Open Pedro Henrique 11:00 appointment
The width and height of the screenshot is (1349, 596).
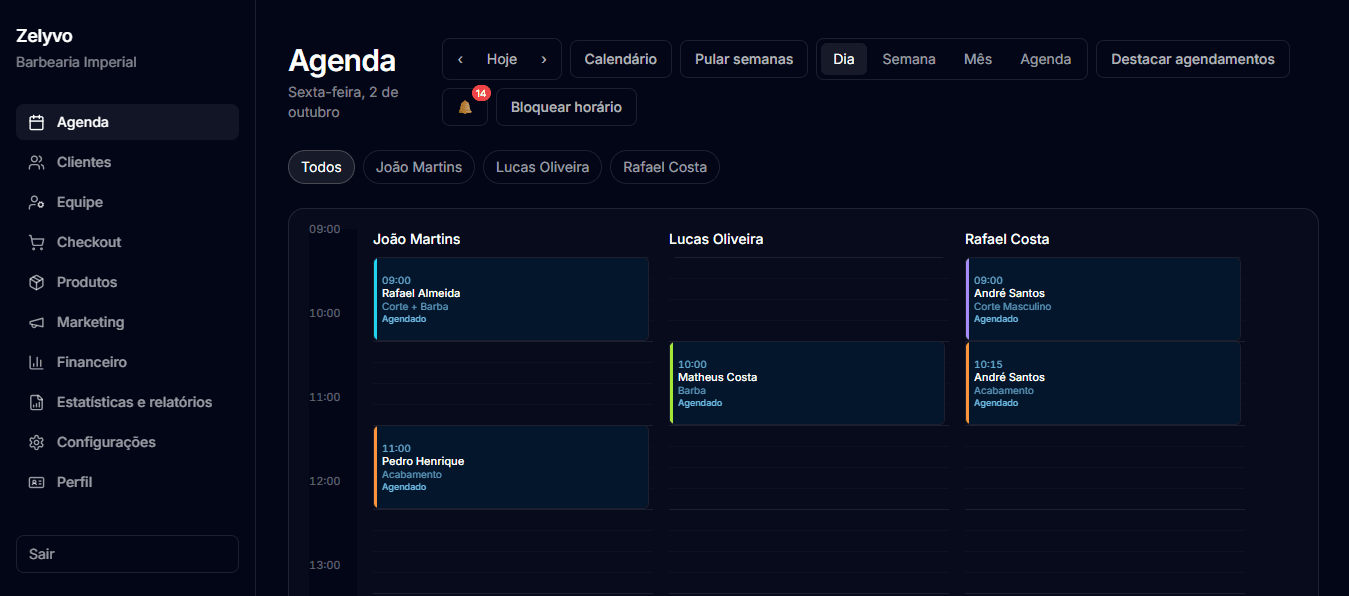click(511, 467)
